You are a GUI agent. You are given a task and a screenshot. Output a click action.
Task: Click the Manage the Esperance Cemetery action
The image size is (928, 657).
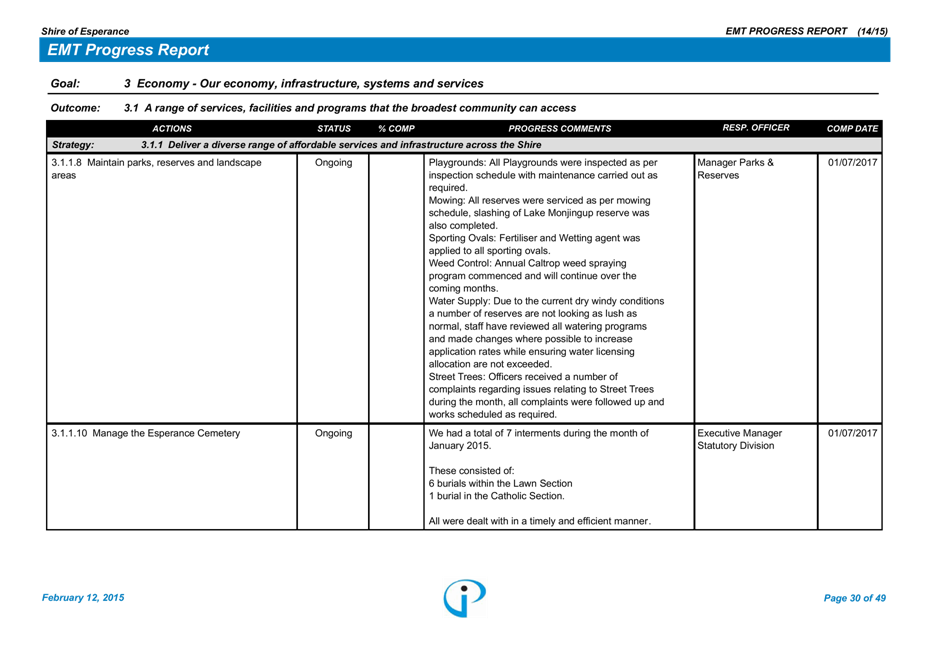tap(146, 433)
